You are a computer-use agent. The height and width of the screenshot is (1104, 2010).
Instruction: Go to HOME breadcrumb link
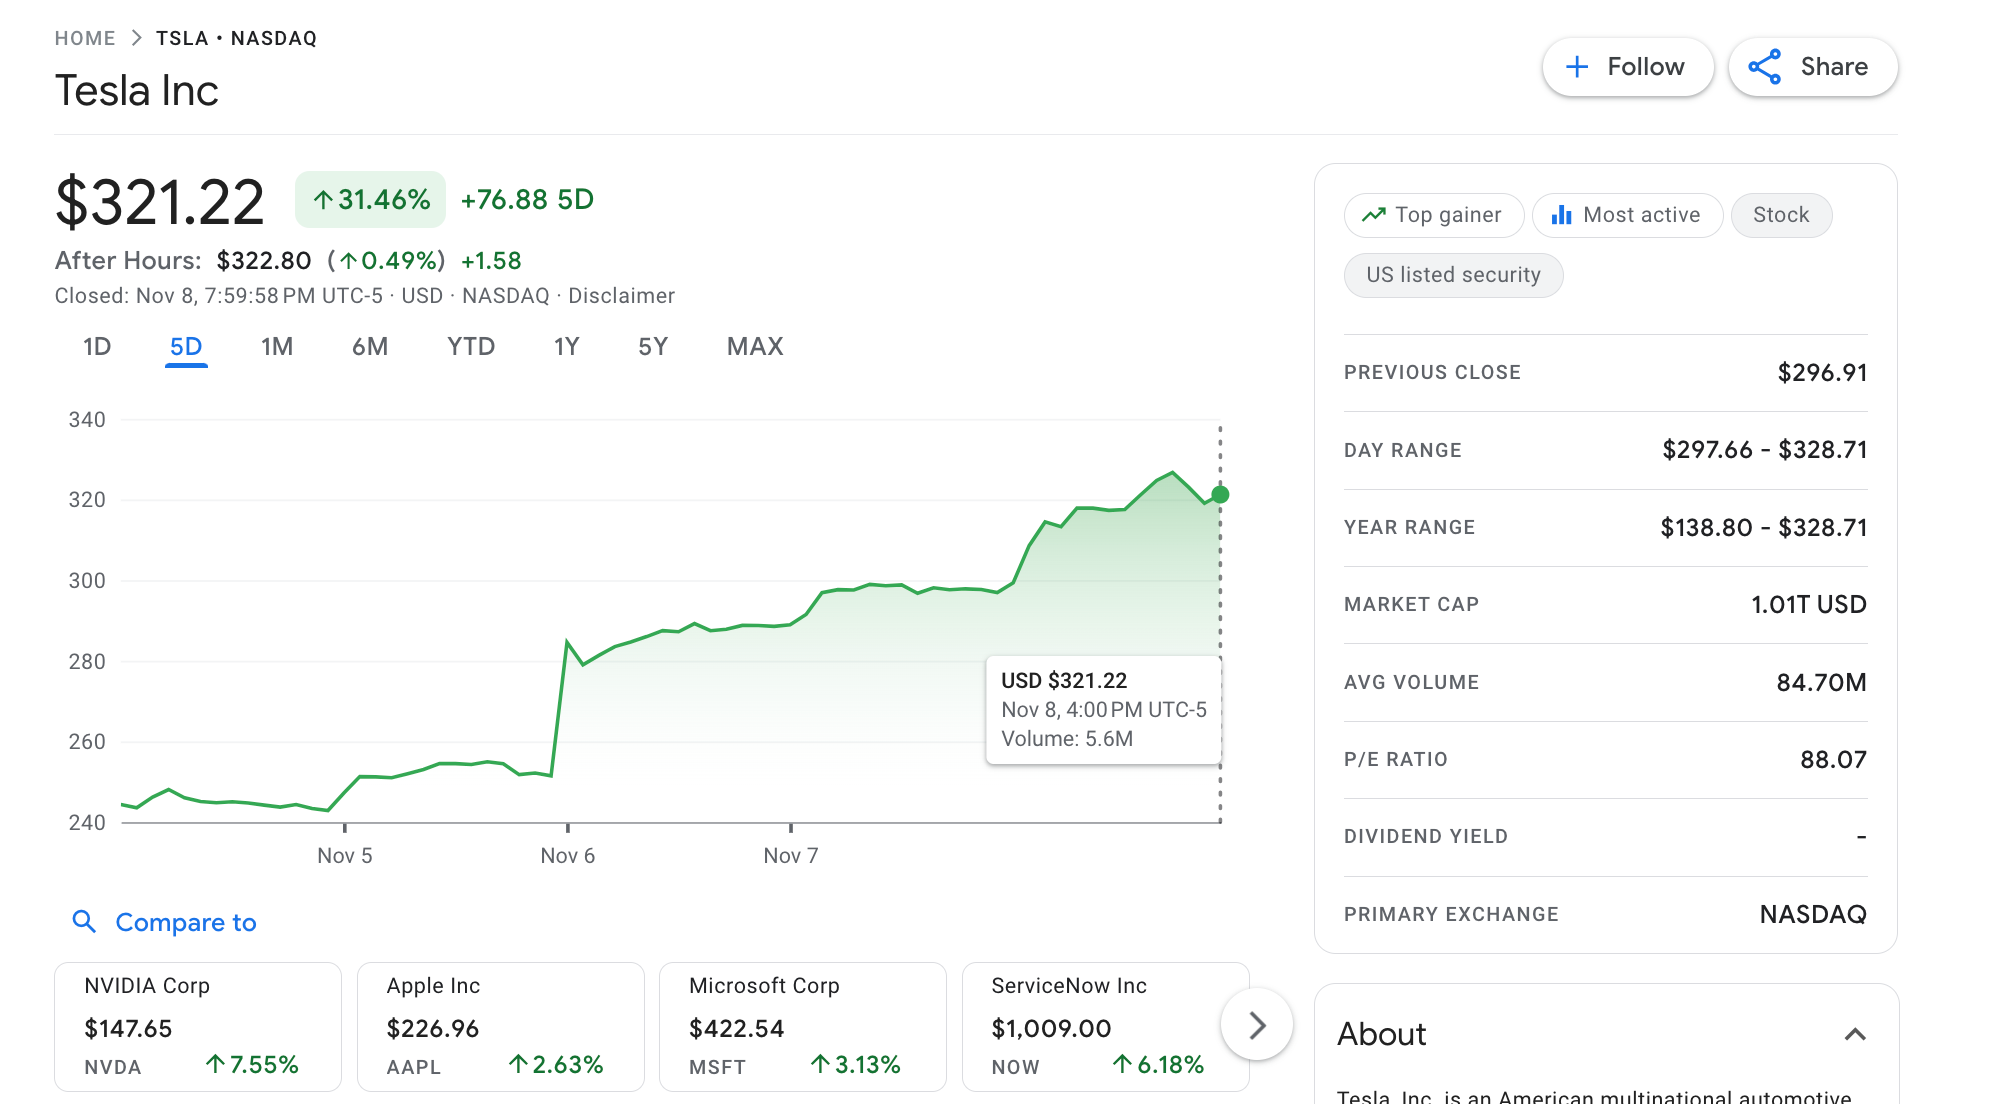[x=85, y=38]
